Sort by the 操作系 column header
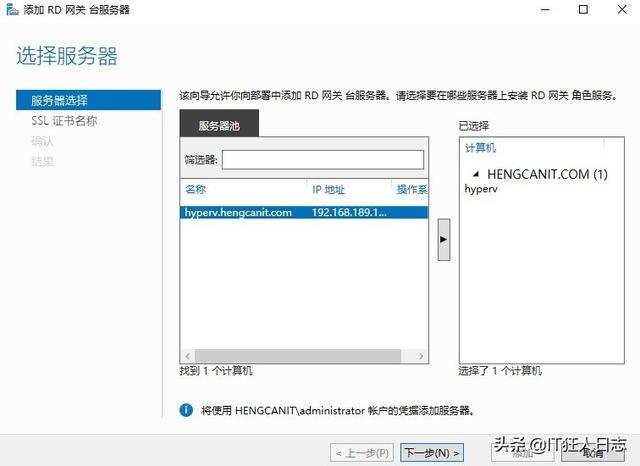The height and width of the screenshot is (466, 640). [411, 189]
